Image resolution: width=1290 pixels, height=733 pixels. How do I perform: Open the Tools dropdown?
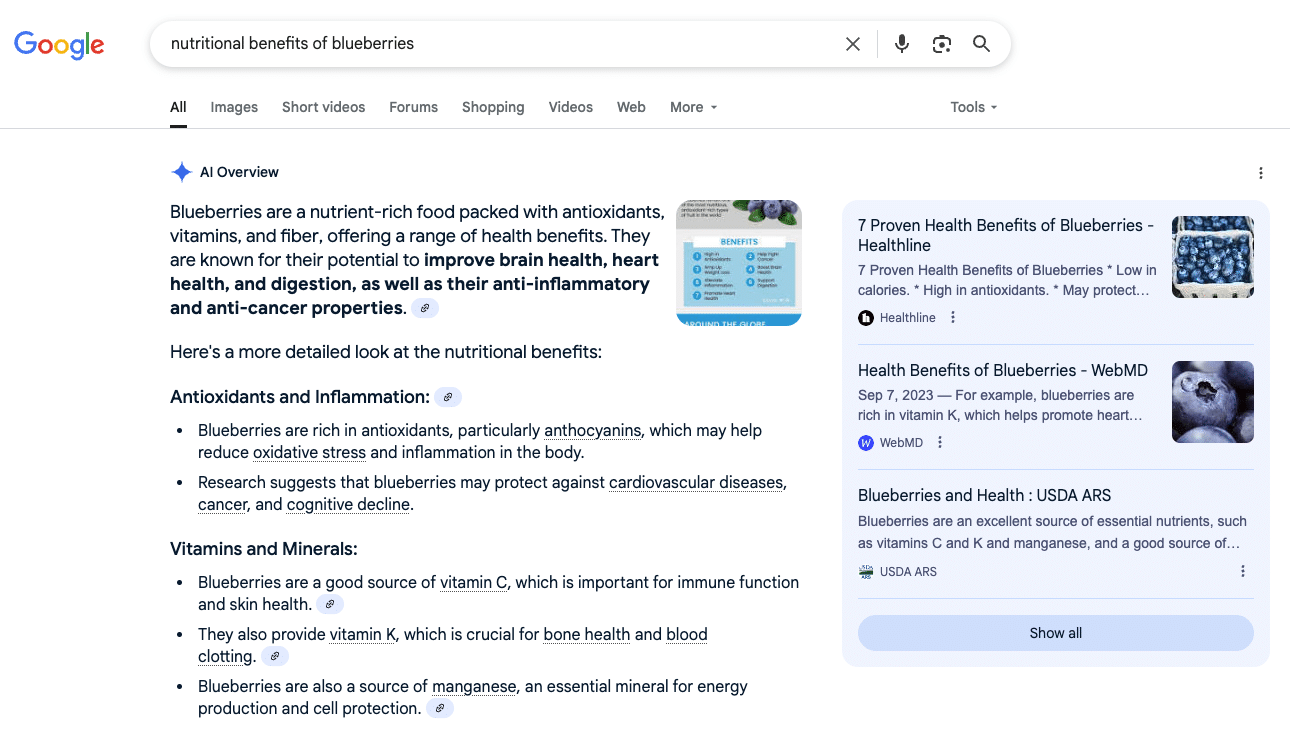click(974, 107)
